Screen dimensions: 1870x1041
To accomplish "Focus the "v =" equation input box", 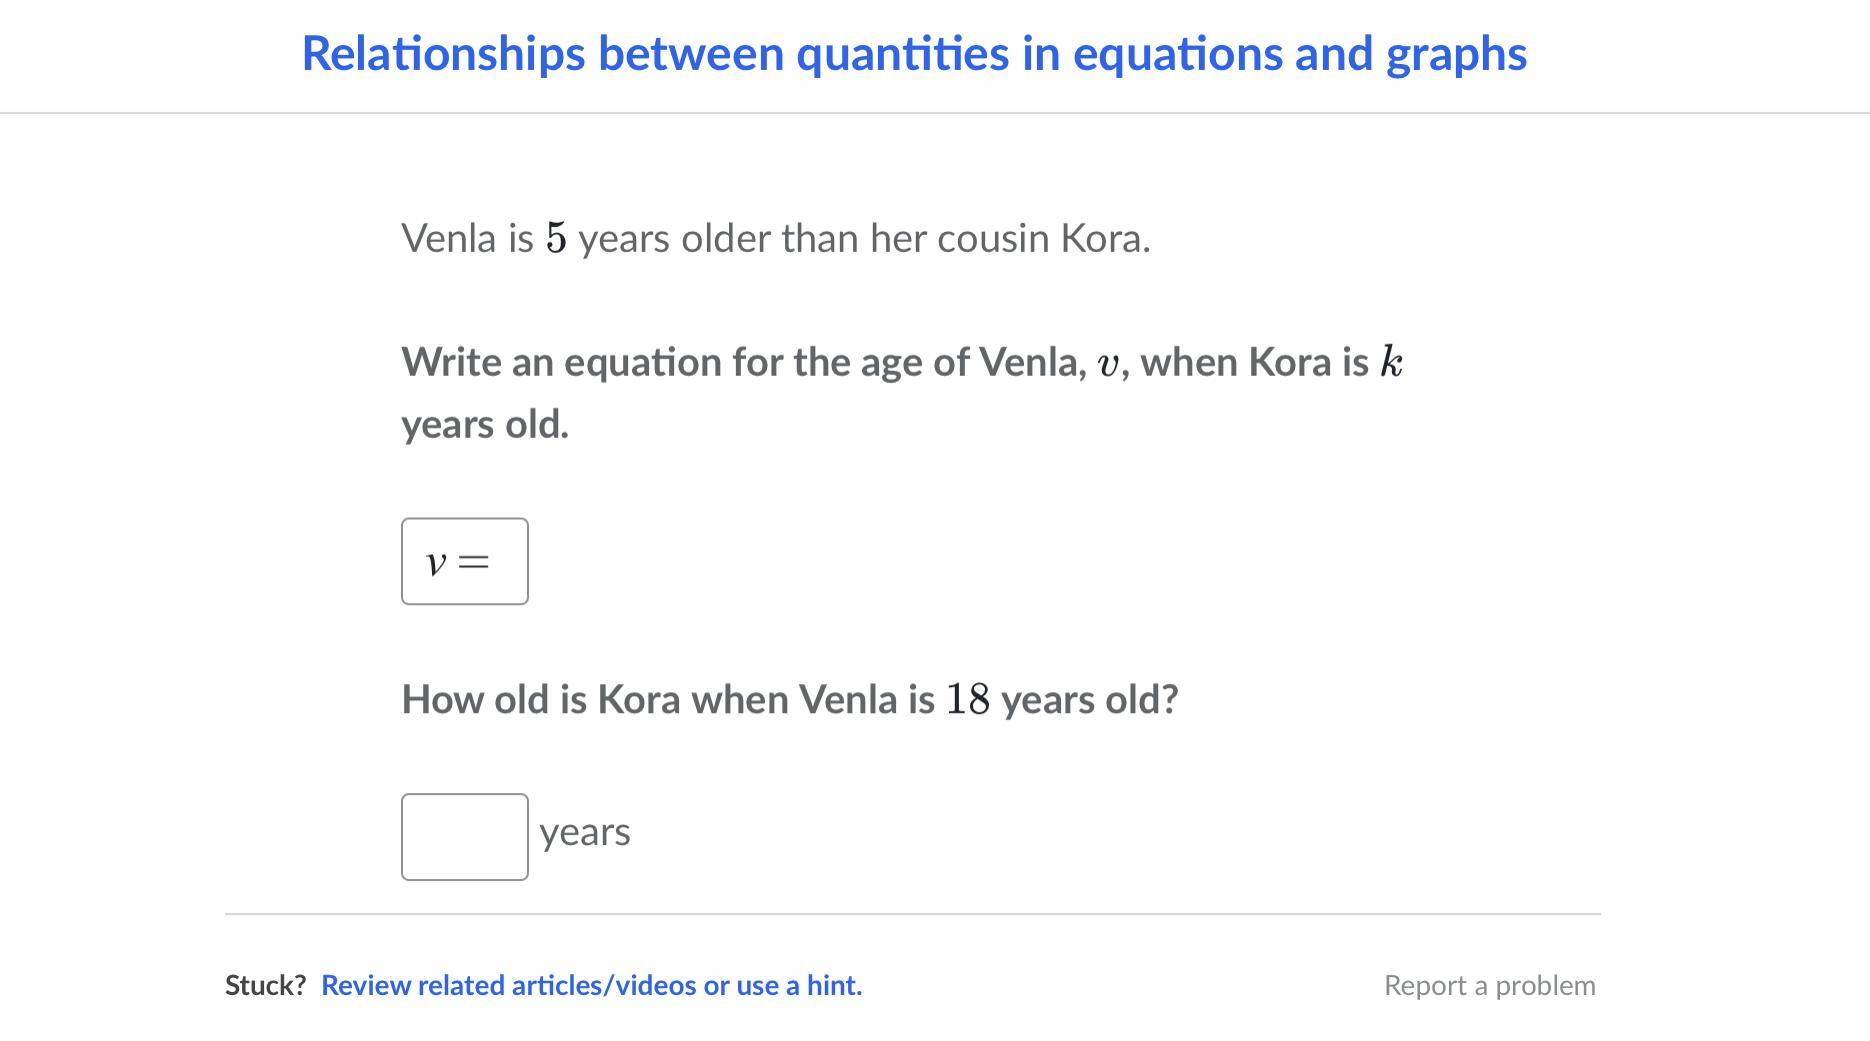I will pyautogui.click(x=465, y=561).
